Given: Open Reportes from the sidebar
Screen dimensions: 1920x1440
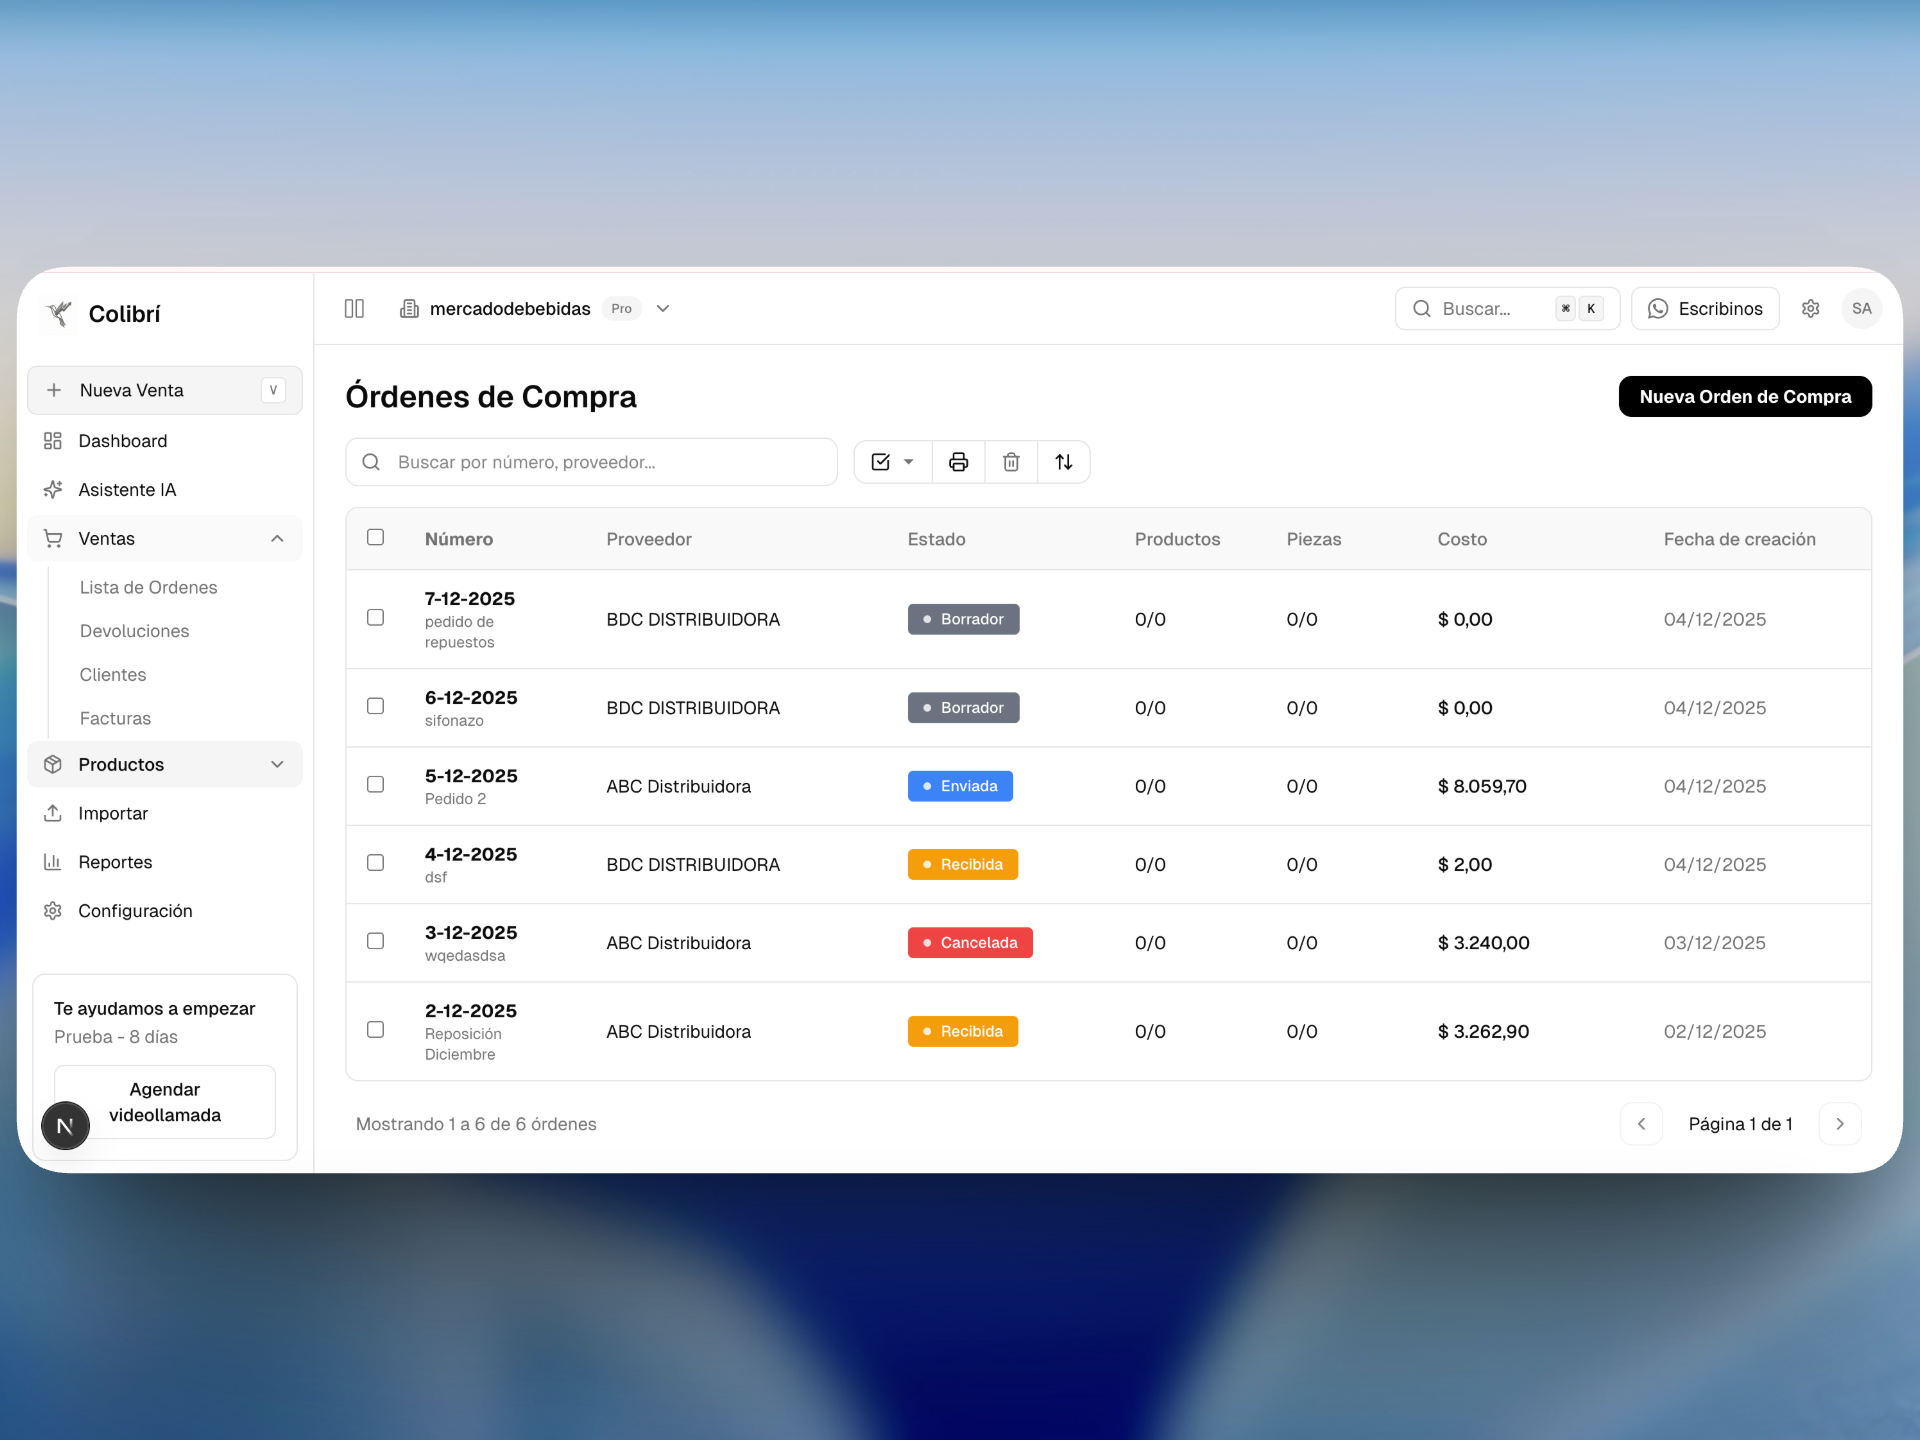Looking at the screenshot, I should pyautogui.click(x=115, y=862).
